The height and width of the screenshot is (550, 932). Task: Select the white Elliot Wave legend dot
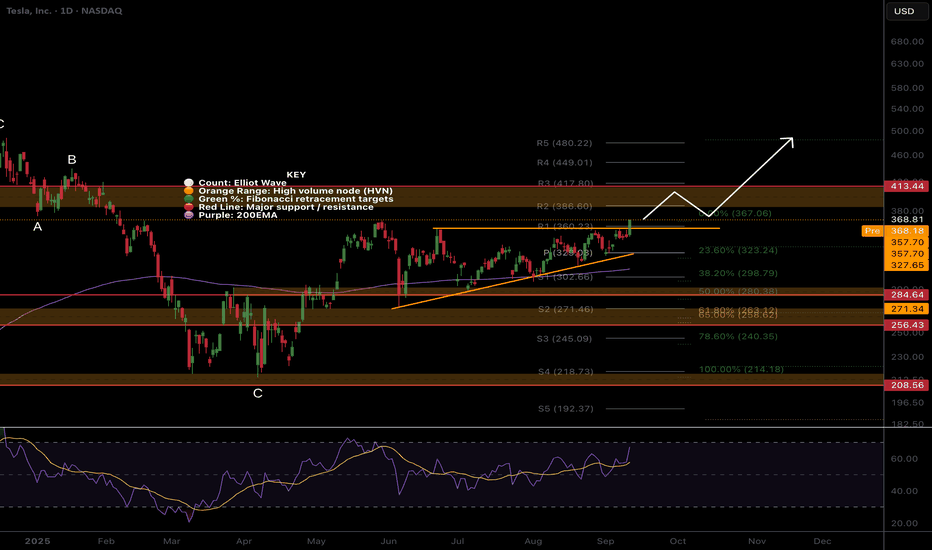pos(189,183)
